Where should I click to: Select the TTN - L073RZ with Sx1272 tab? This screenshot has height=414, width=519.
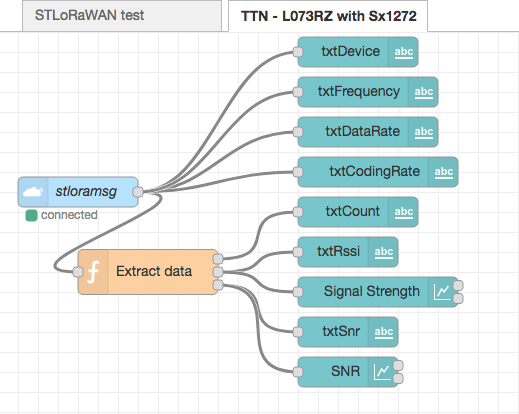(x=328, y=16)
